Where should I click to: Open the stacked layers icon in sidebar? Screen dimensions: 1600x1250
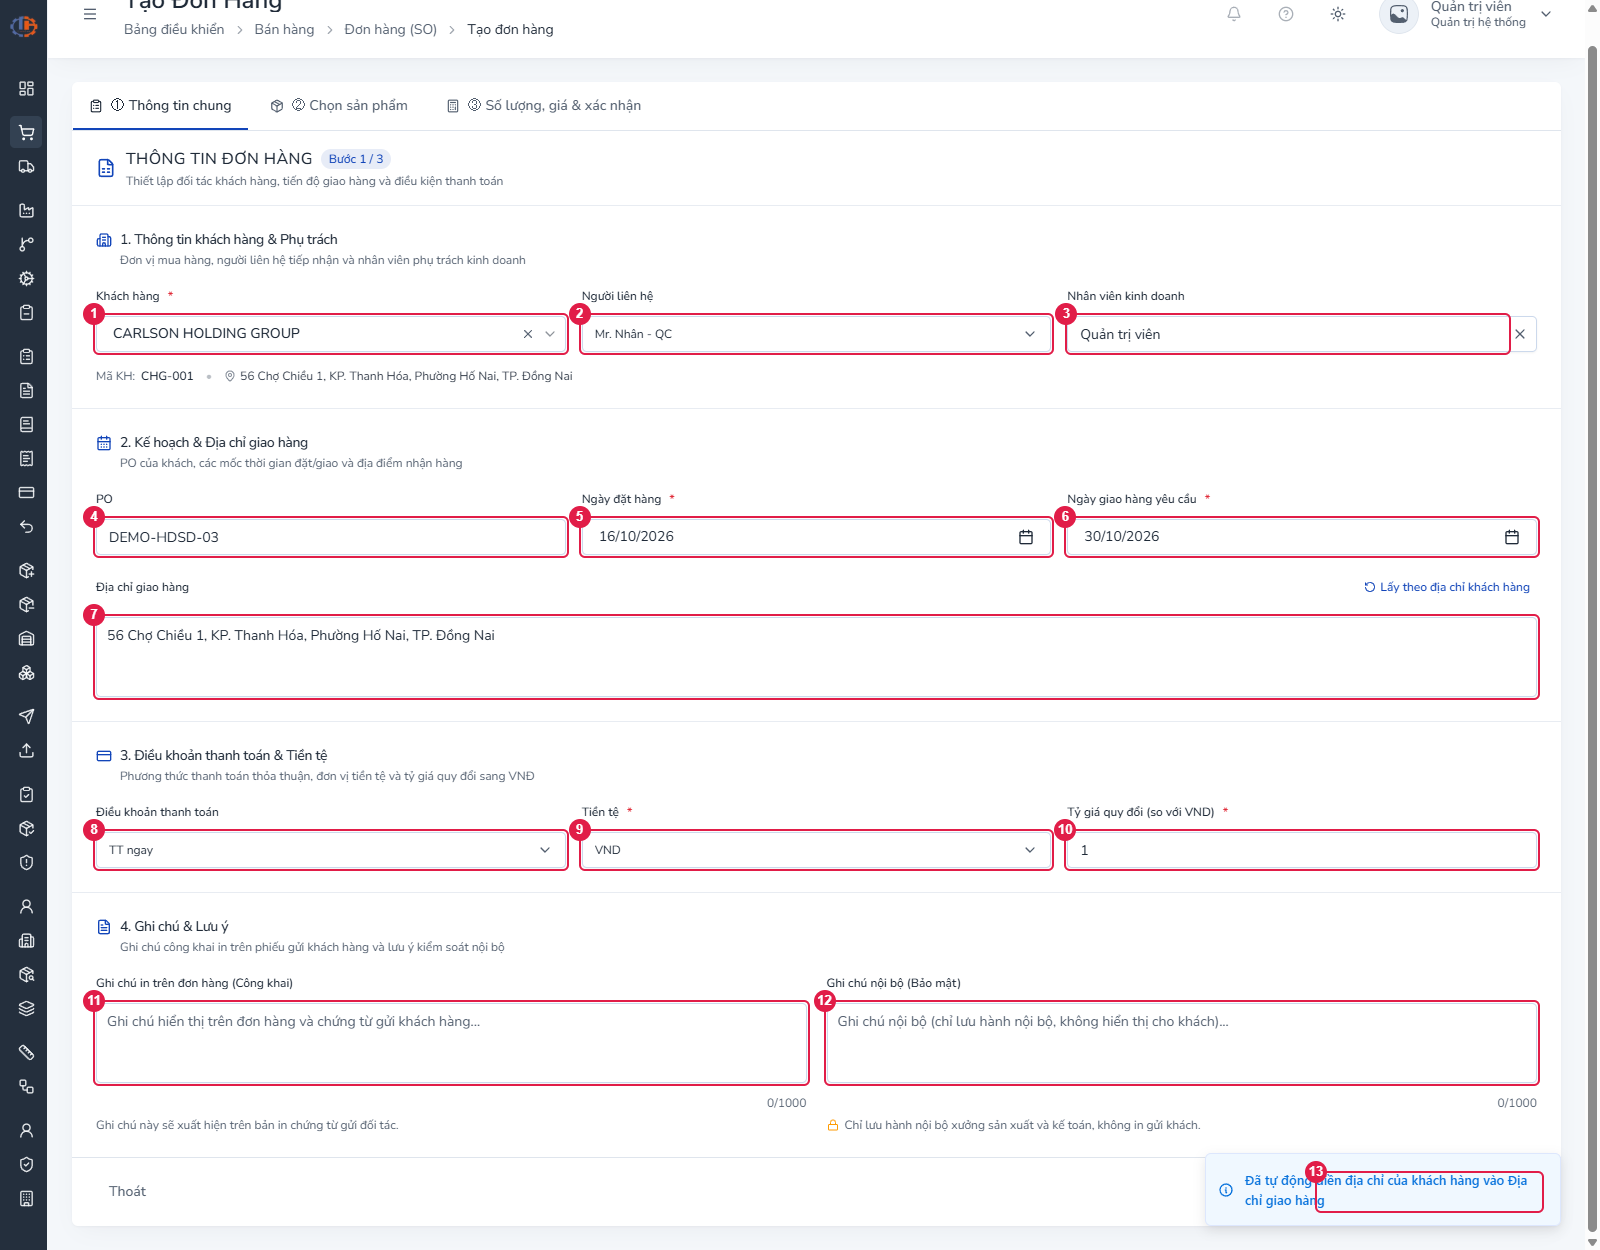pos(27,1009)
